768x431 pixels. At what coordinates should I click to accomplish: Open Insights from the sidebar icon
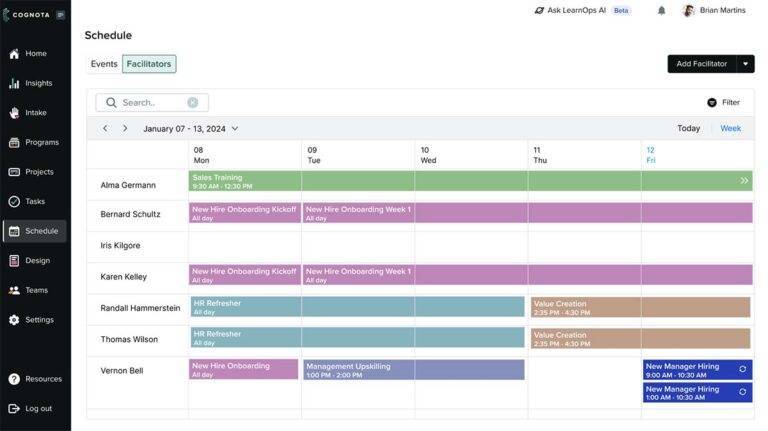14,83
